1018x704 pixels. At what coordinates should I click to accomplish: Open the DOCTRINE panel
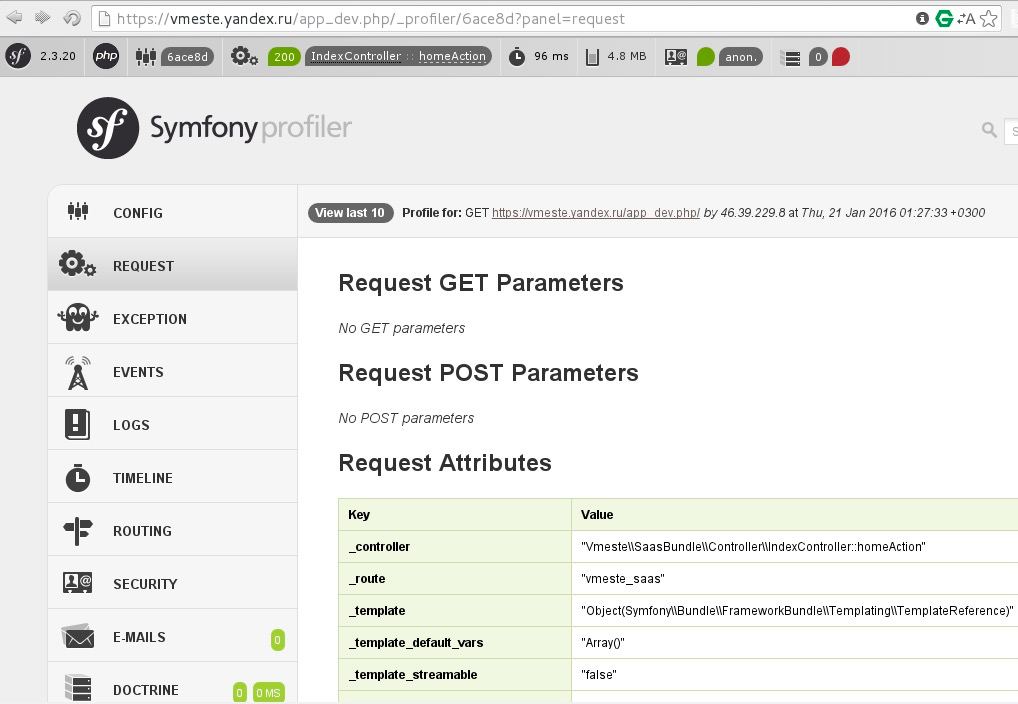point(173,683)
